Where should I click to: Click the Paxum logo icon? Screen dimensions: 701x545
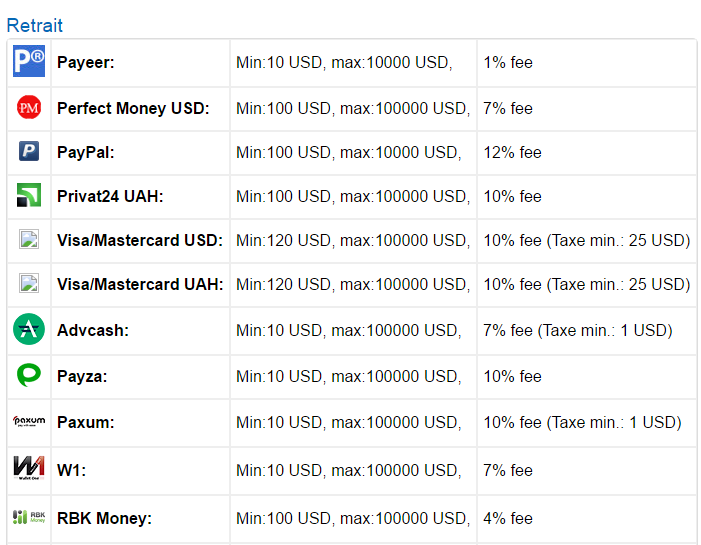(x=29, y=422)
